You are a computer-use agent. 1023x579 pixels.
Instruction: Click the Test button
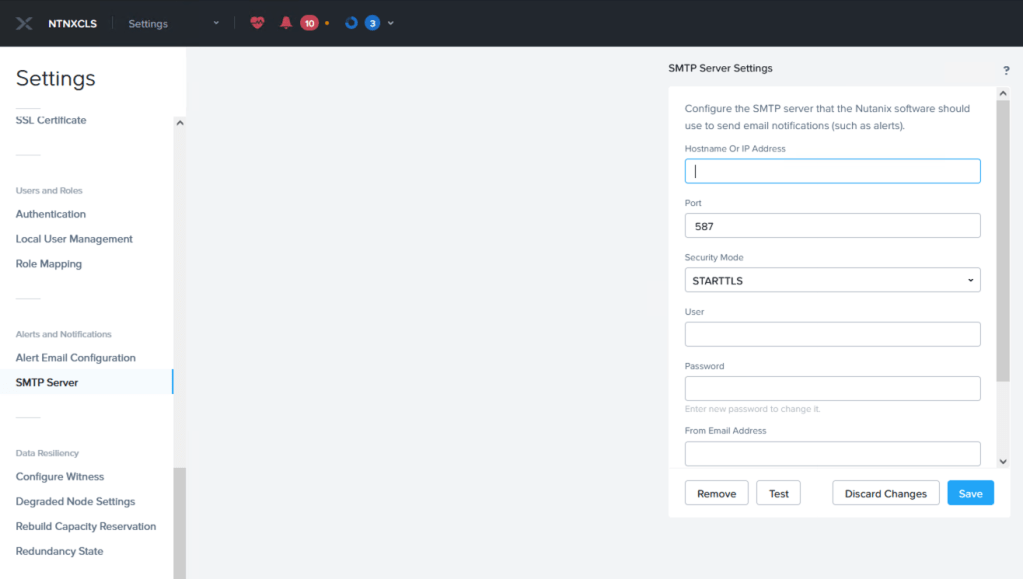tap(778, 493)
